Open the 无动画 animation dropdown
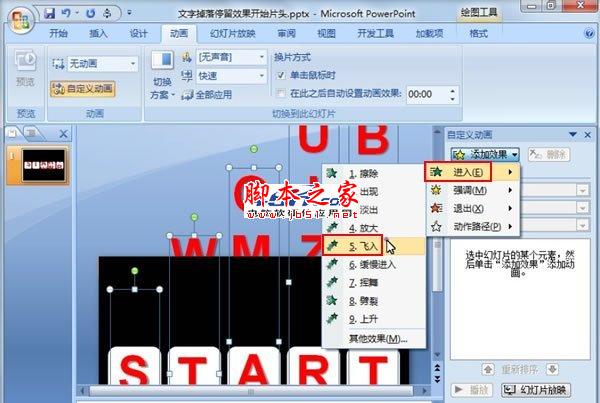 click(x=133, y=64)
